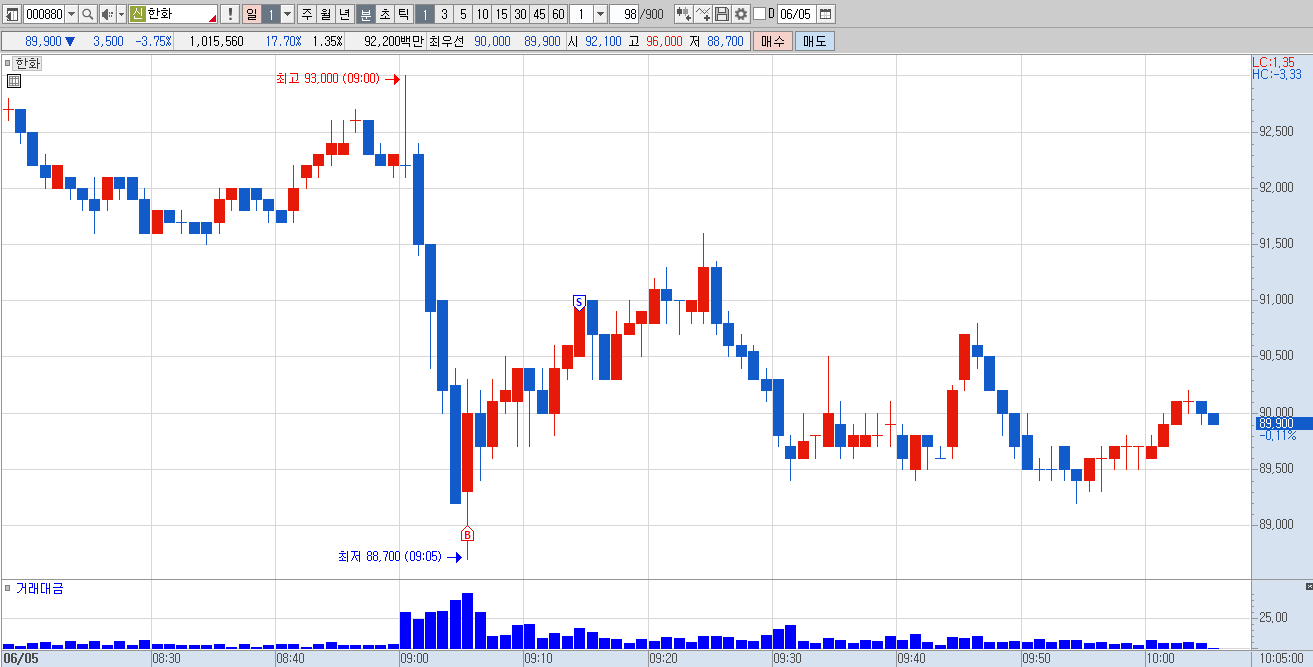Screen dimensions: 1313x667
Task: Open the dropdown arrow beside the speaker icon
Action: click(122, 14)
